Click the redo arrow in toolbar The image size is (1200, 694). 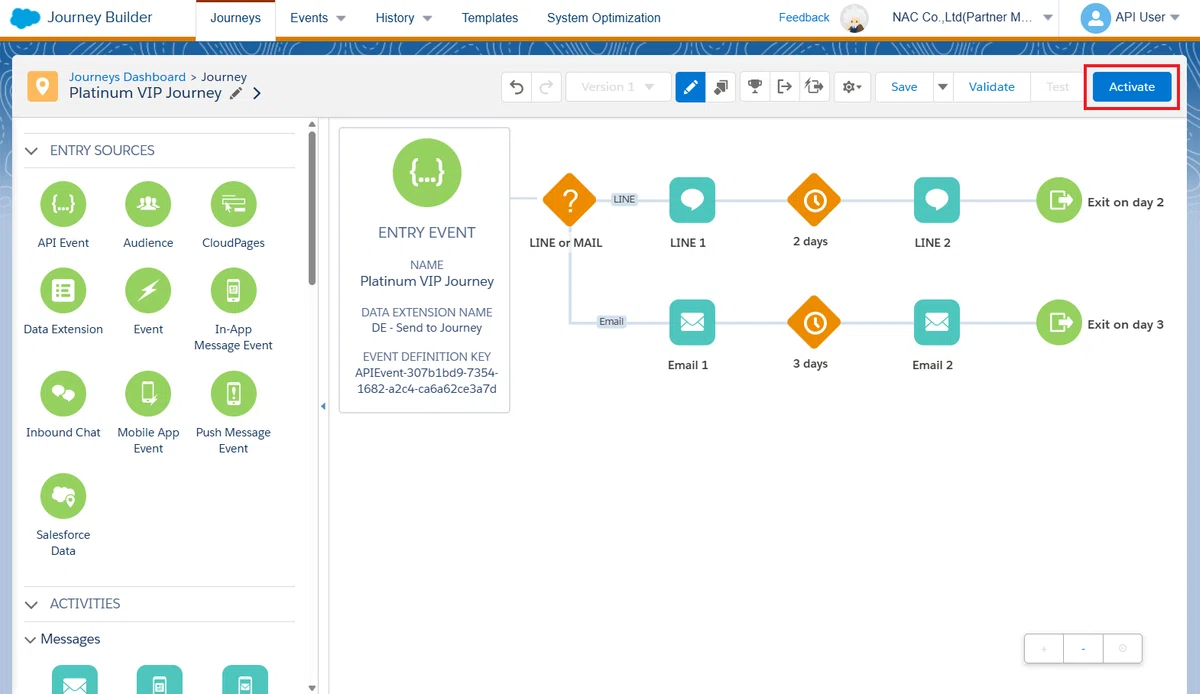coord(546,87)
